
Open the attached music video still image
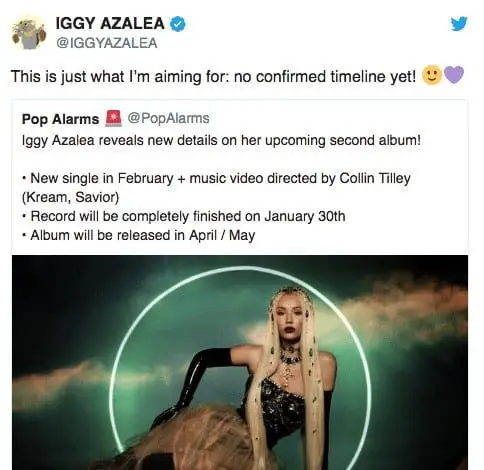click(x=240, y=362)
